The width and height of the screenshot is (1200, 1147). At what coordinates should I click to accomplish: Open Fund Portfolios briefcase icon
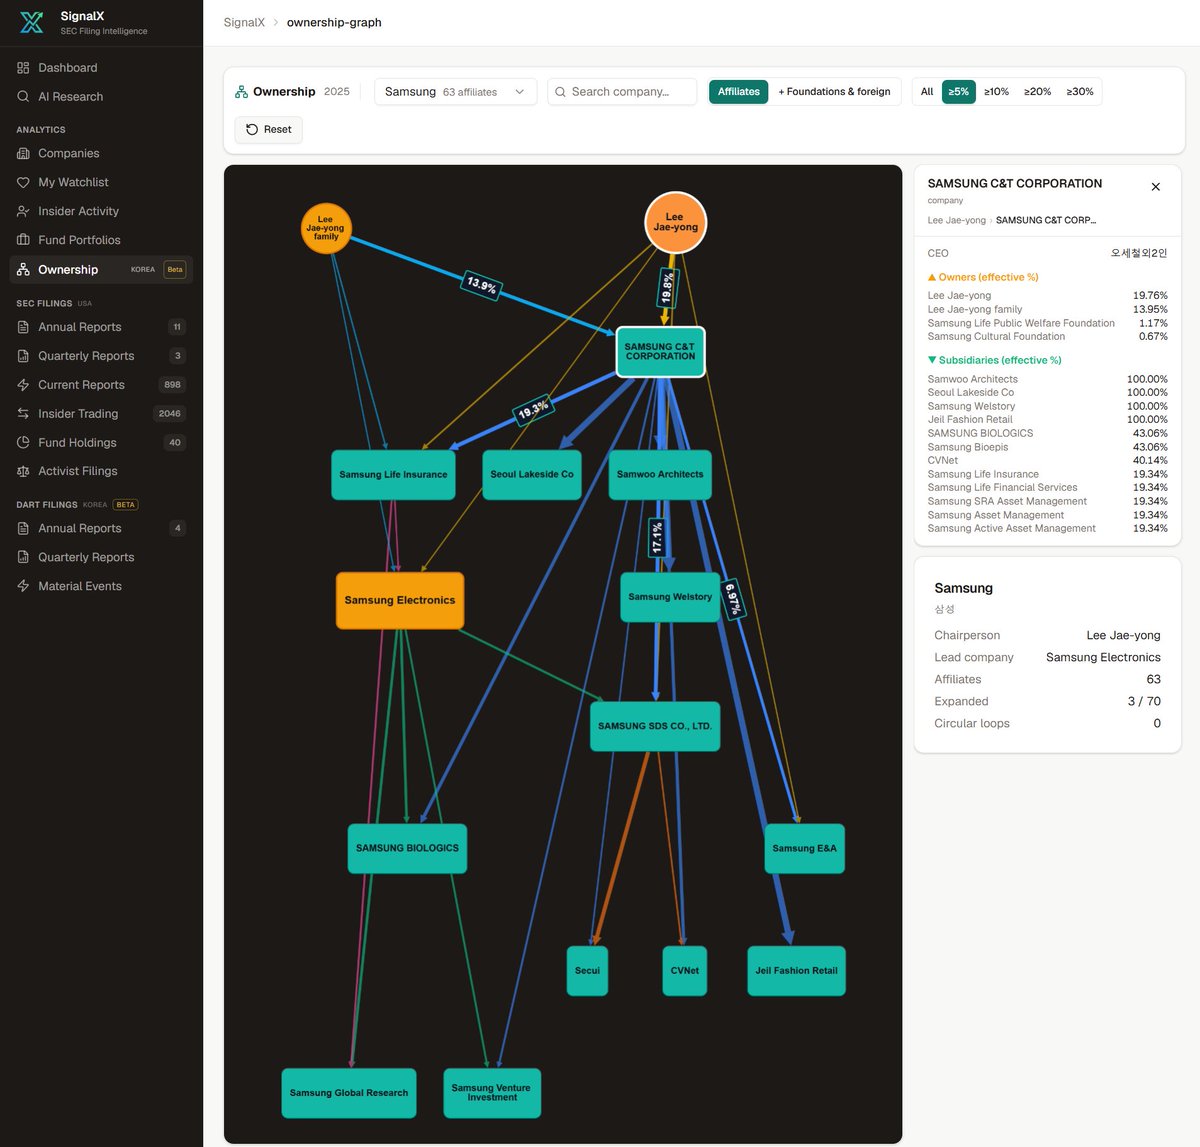(23, 241)
